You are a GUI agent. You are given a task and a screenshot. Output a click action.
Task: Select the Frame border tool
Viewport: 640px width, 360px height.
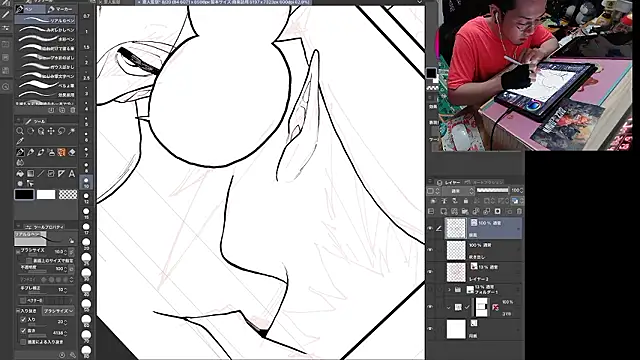coord(51,173)
